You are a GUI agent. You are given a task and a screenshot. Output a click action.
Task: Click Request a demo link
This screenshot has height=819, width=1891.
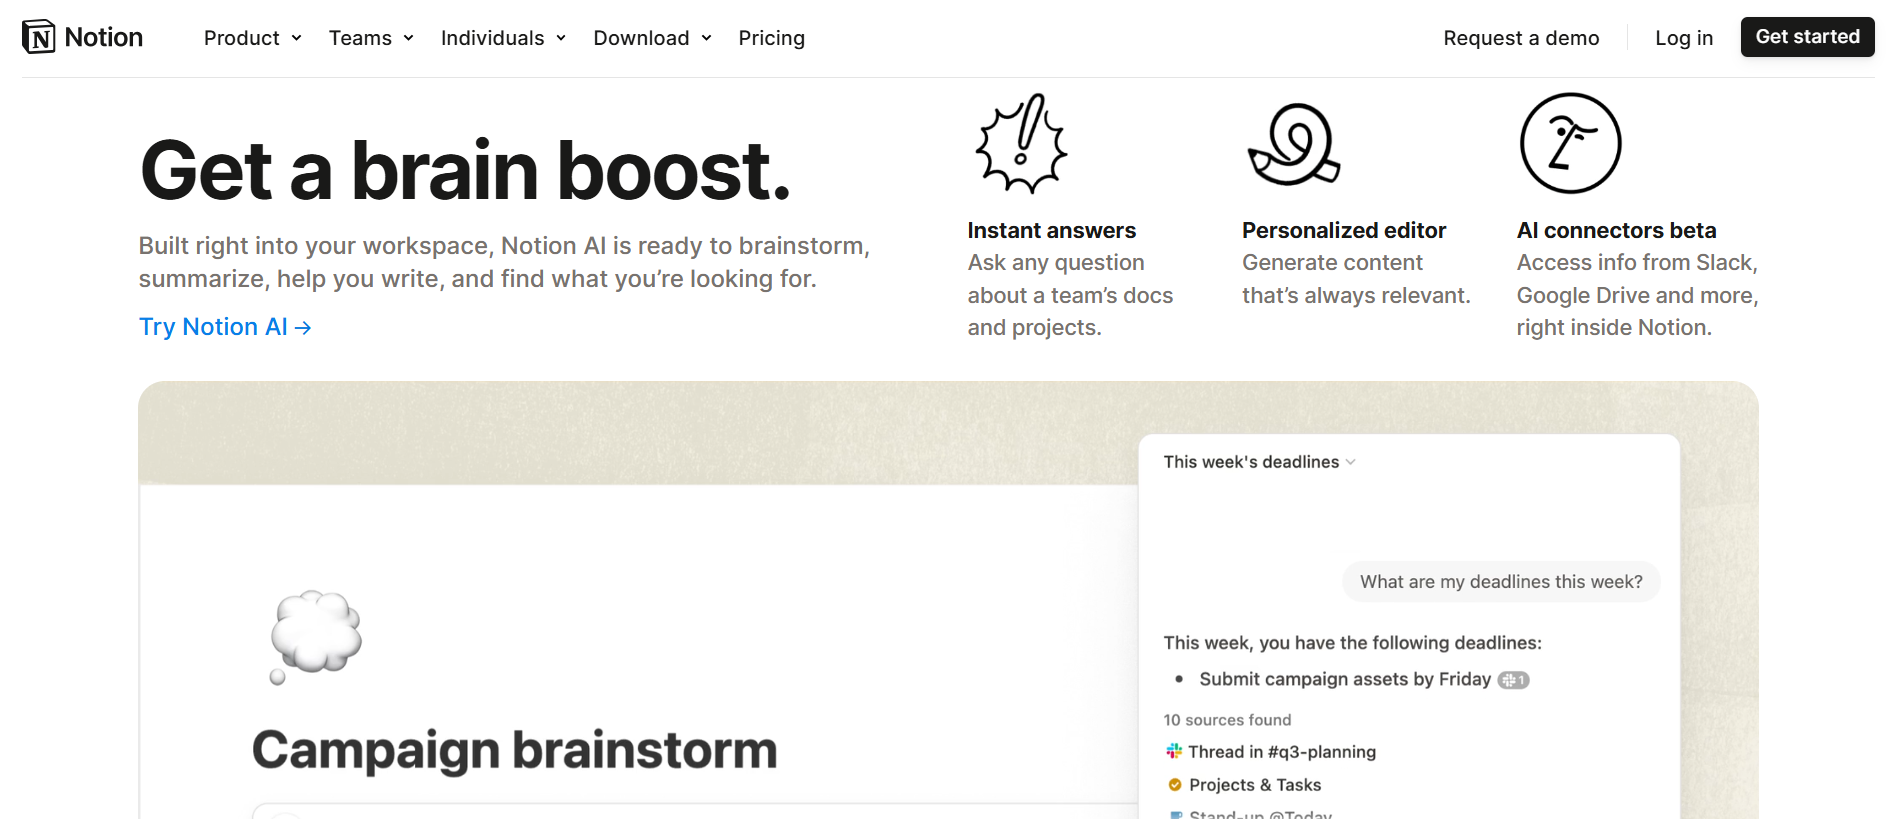coord(1521,38)
